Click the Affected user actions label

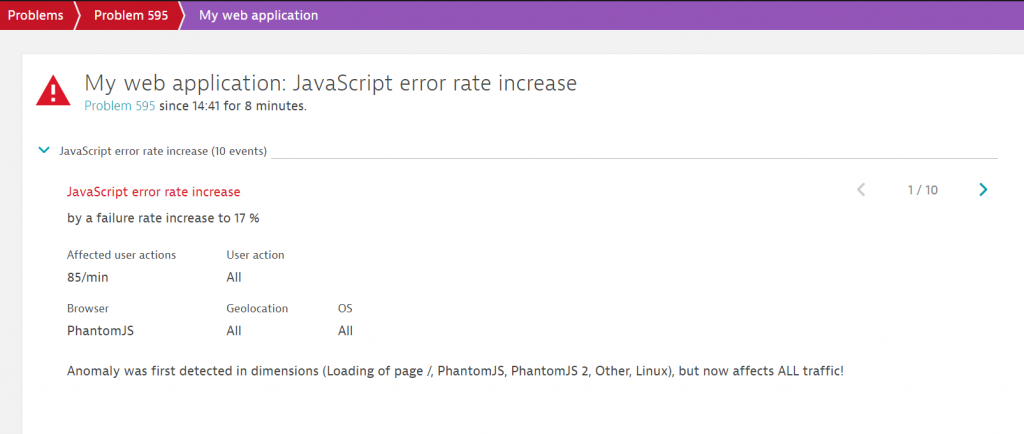click(x=121, y=255)
